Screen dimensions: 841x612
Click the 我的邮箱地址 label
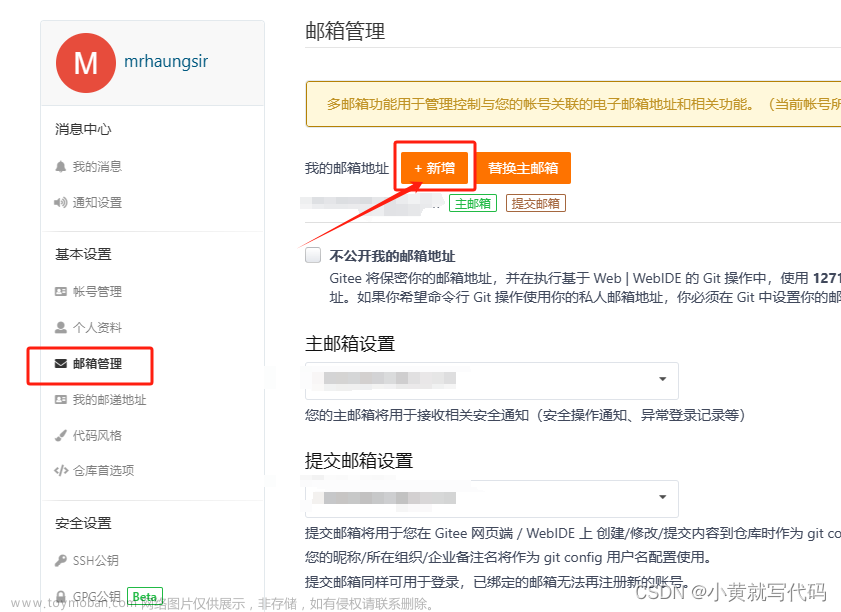pyautogui.click(x=347, y=168)
